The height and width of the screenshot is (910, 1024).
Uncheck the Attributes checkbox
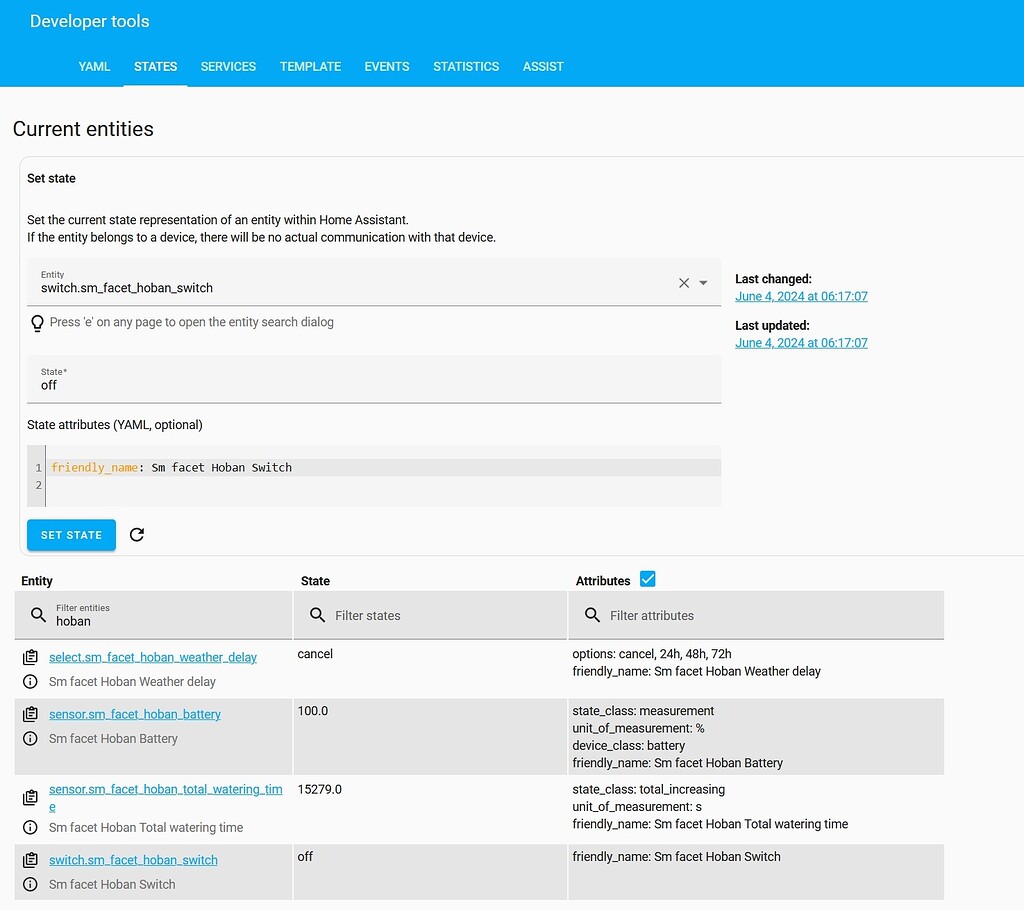pyautogui.click(x=648, y=578)
